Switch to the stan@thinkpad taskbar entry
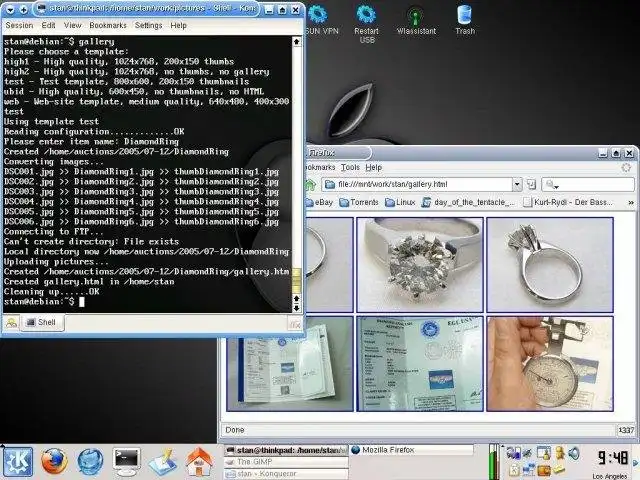This screenshot has height=480, width=640. pos(286,450)
